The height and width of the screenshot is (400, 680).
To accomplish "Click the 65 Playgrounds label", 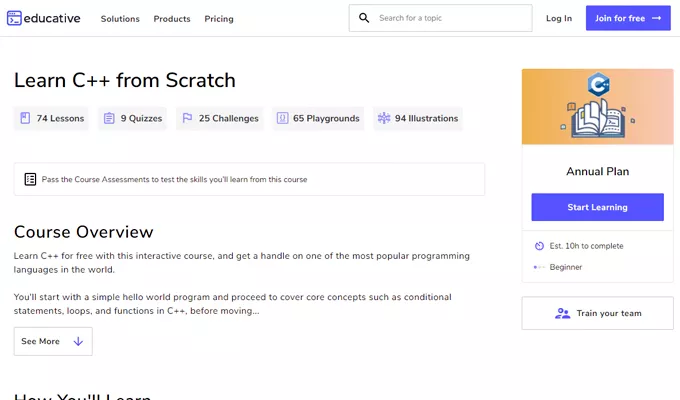I will [x=326, y=118].
